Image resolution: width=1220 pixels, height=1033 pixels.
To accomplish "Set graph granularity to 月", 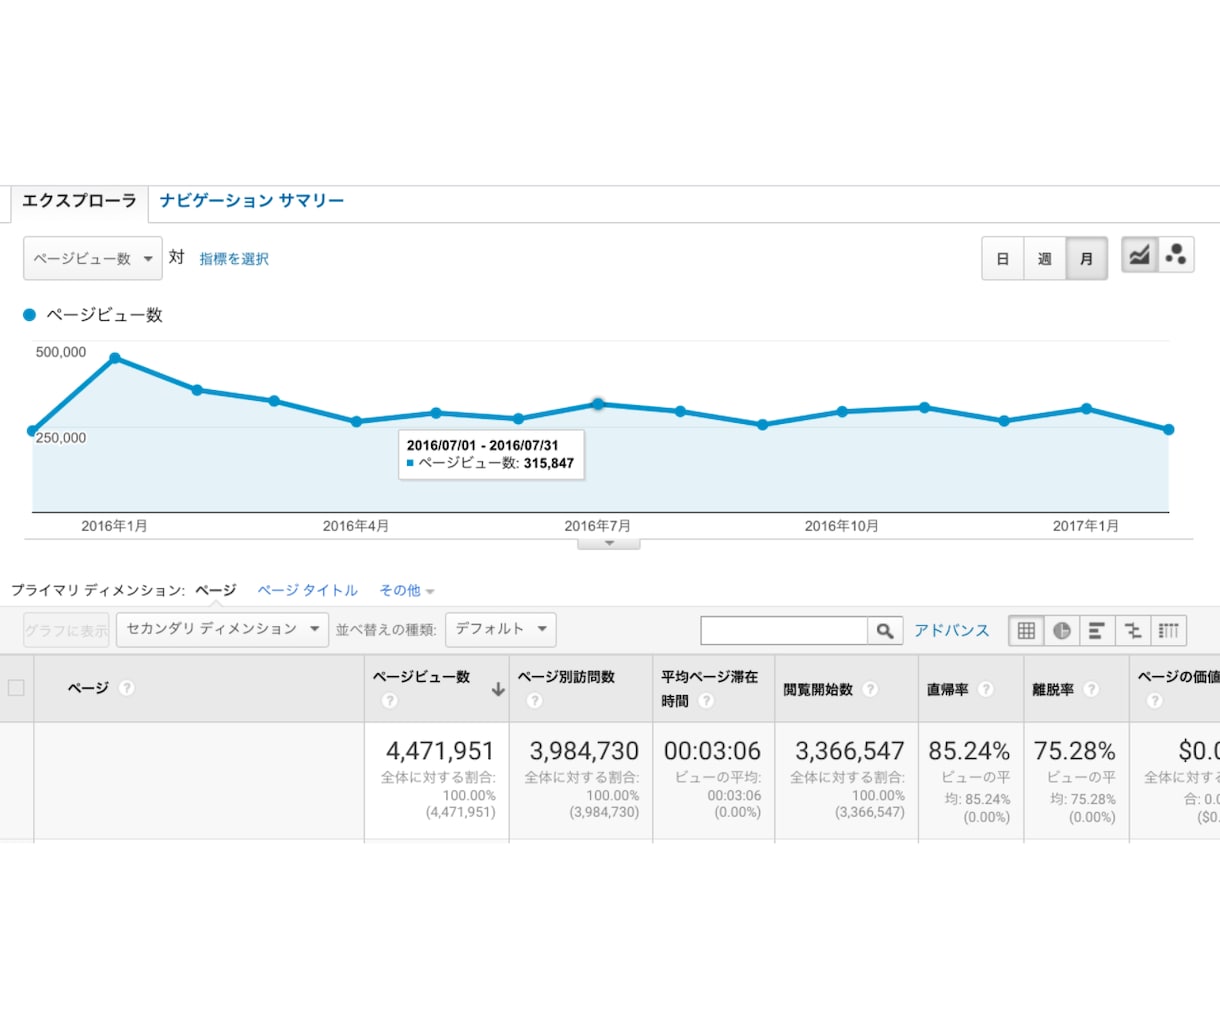I will (1086, 259).
